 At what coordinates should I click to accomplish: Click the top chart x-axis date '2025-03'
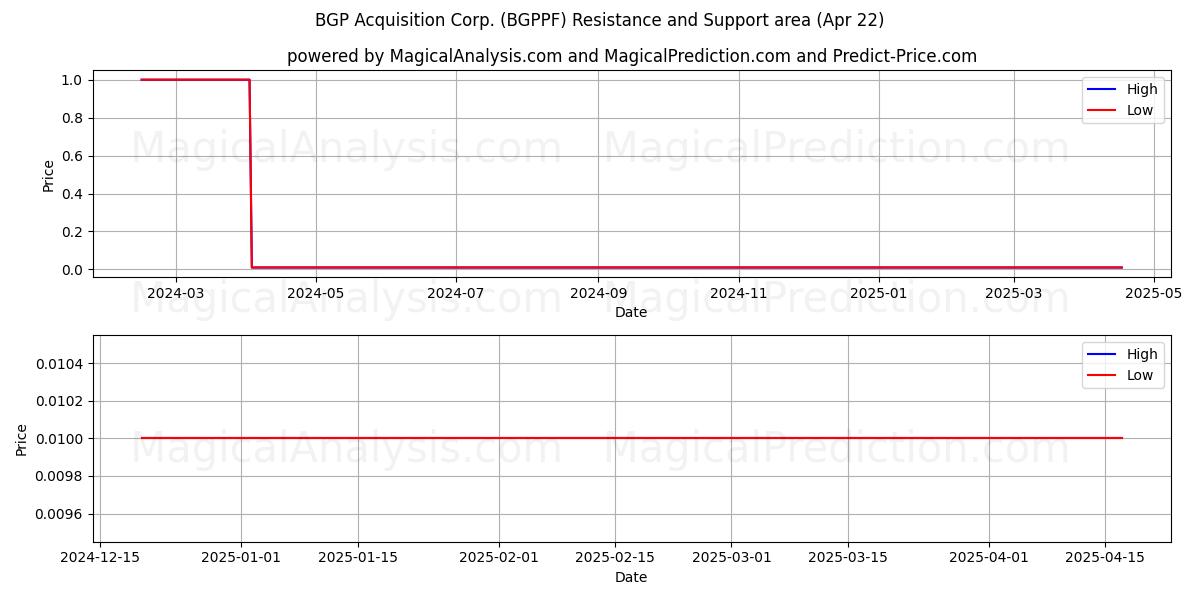(x=1014, y=293)
